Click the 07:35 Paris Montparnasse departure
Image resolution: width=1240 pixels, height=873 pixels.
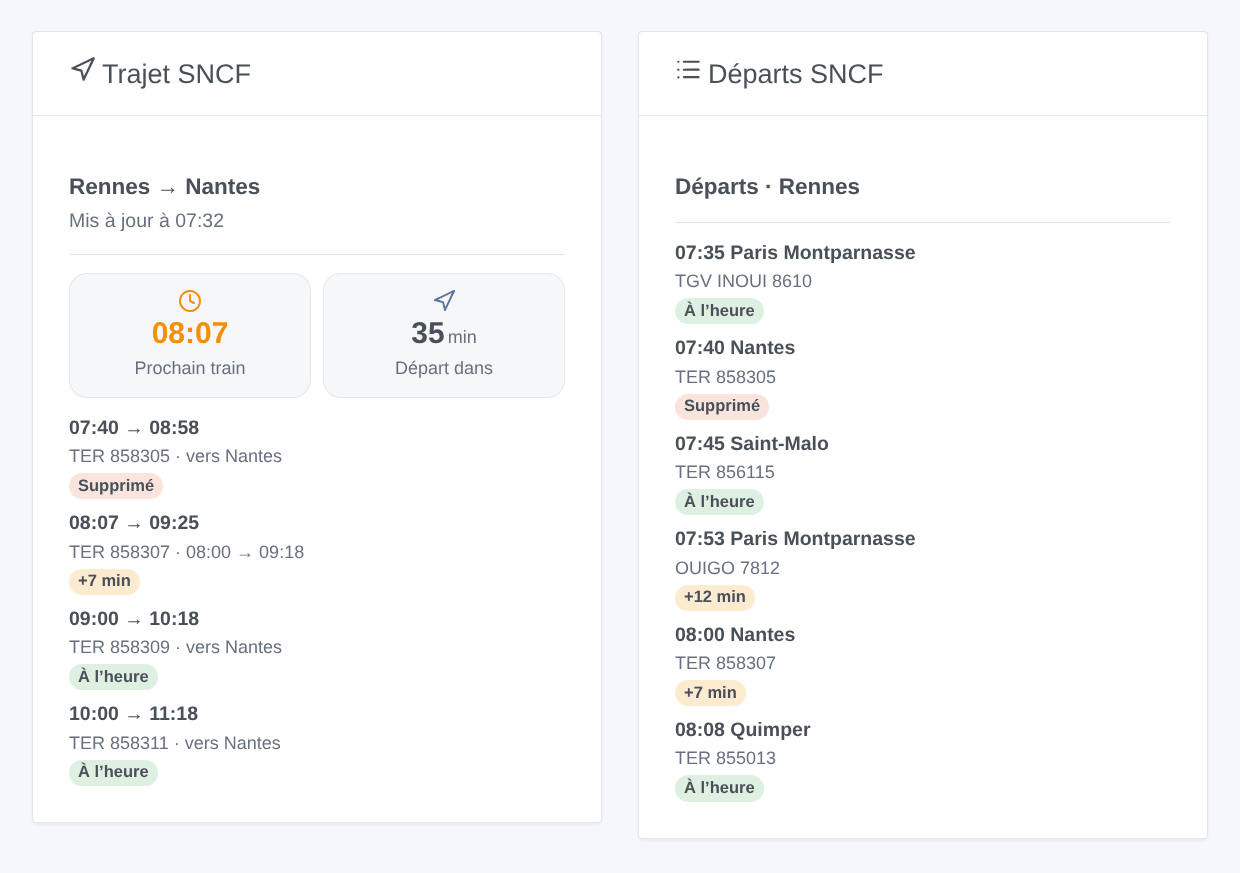[x=795, y=253]
